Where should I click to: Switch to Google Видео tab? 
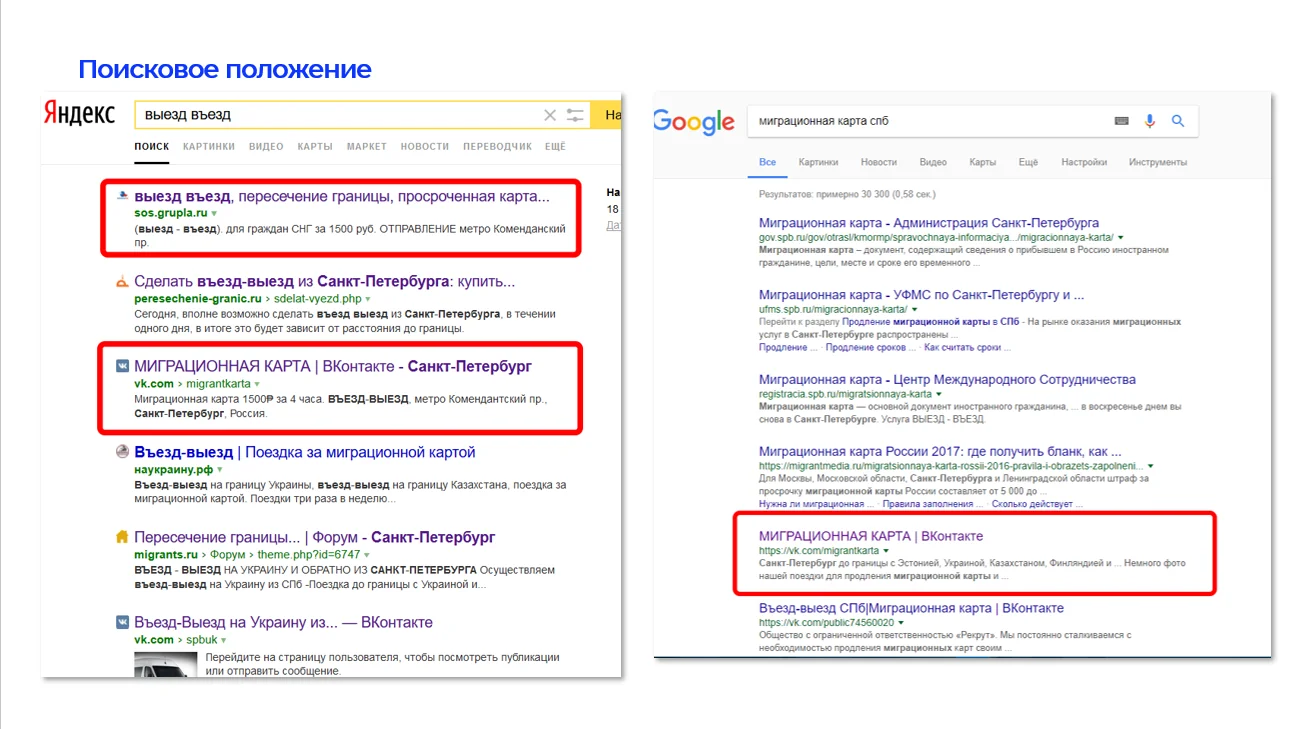(933, 162)
